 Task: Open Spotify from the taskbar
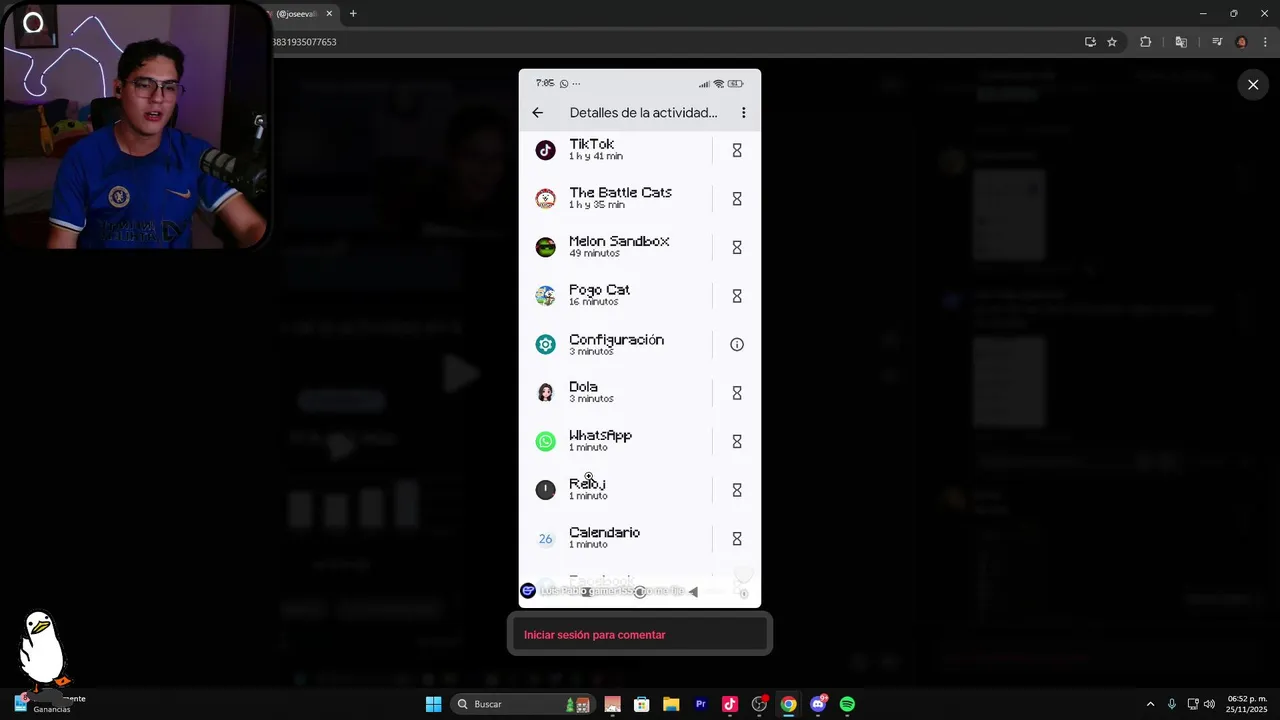tap(847, 704)
